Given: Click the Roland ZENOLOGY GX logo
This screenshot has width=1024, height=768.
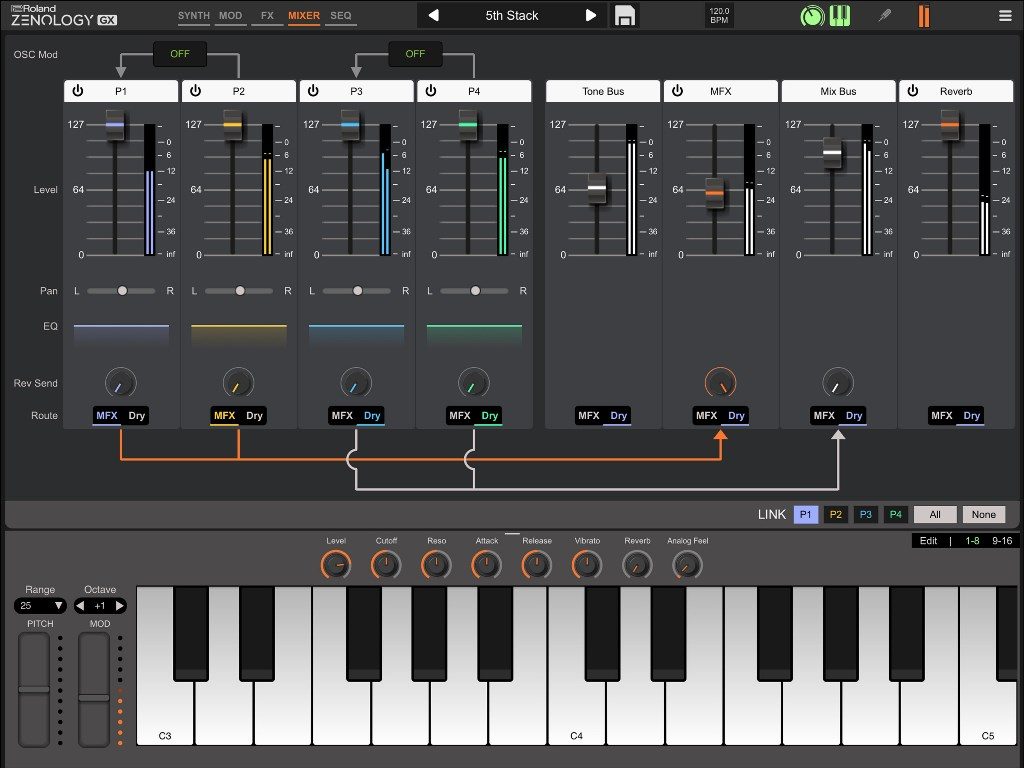Looking at the screenshot, I should pos(63,15).
